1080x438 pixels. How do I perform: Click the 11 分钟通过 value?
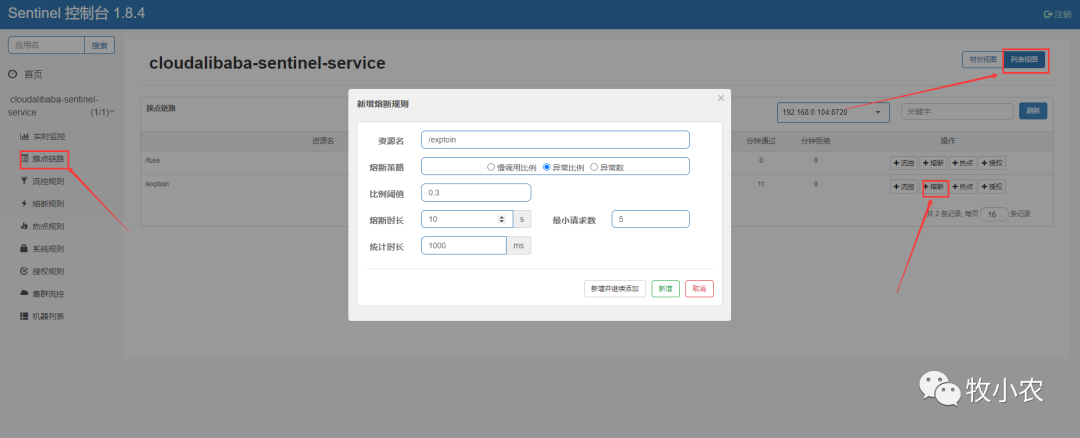click(x=761, y=185)
